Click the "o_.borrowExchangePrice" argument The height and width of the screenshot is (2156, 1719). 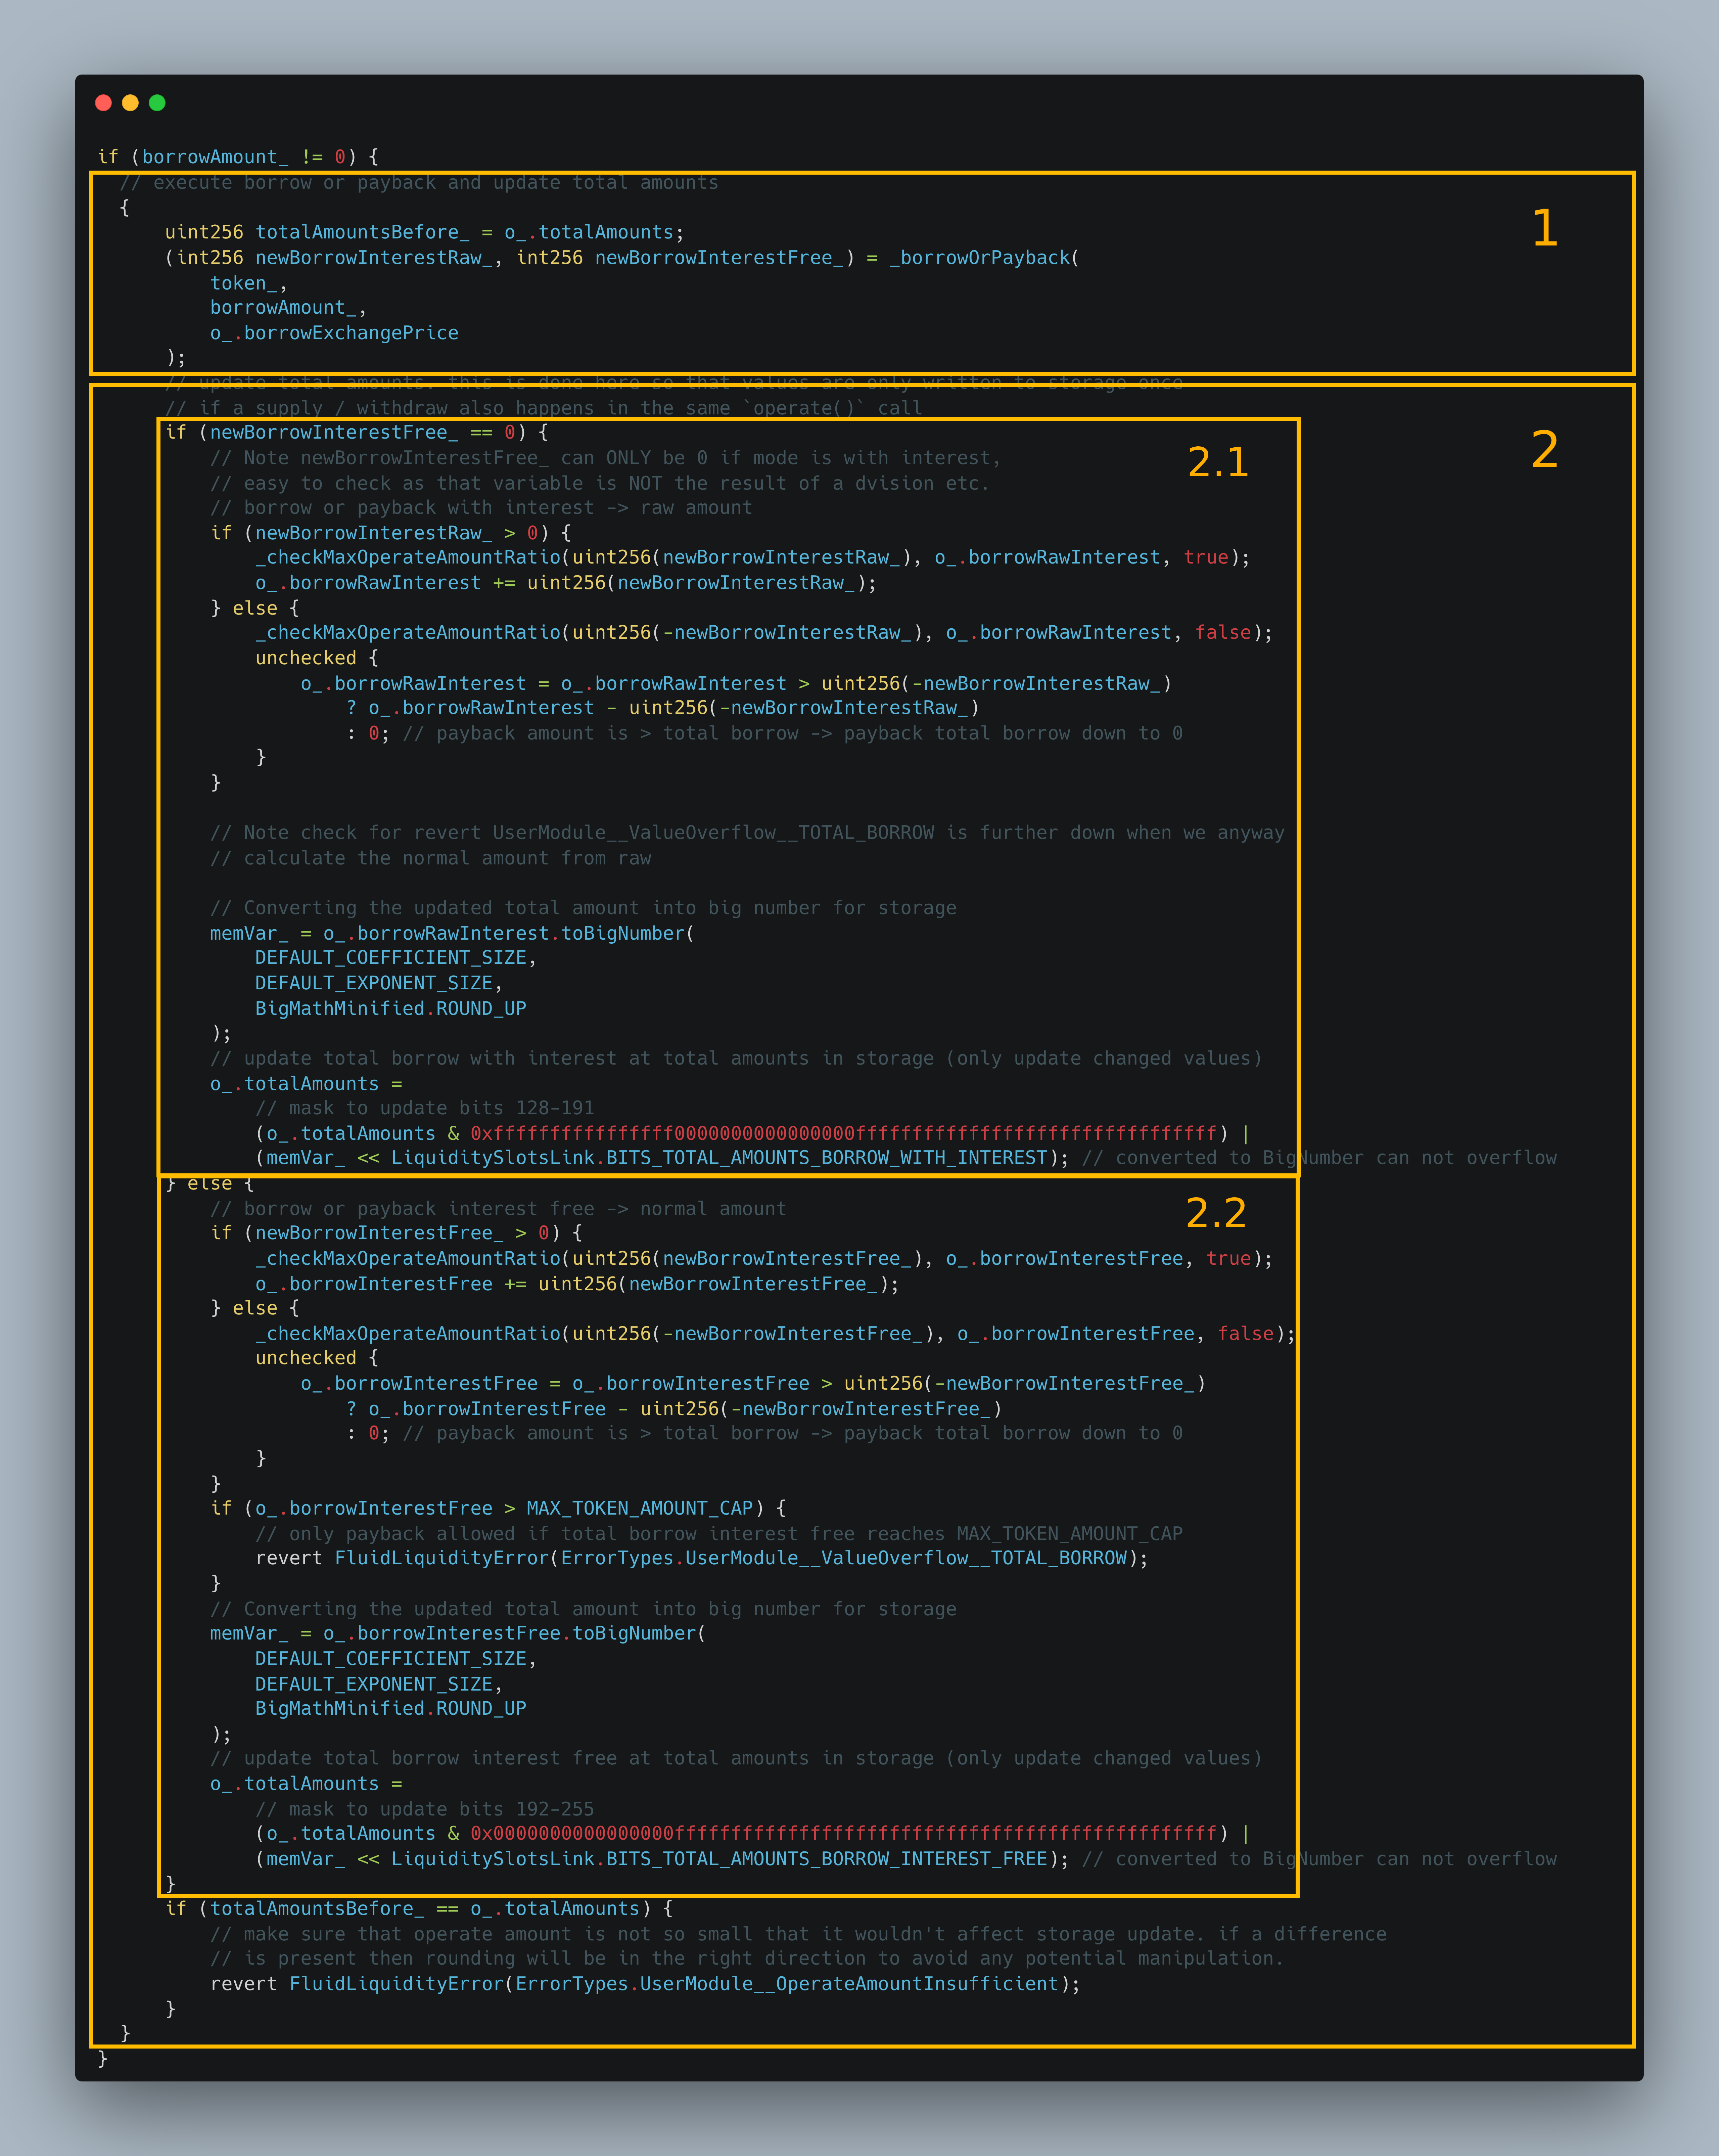click(x=334, y=333)
